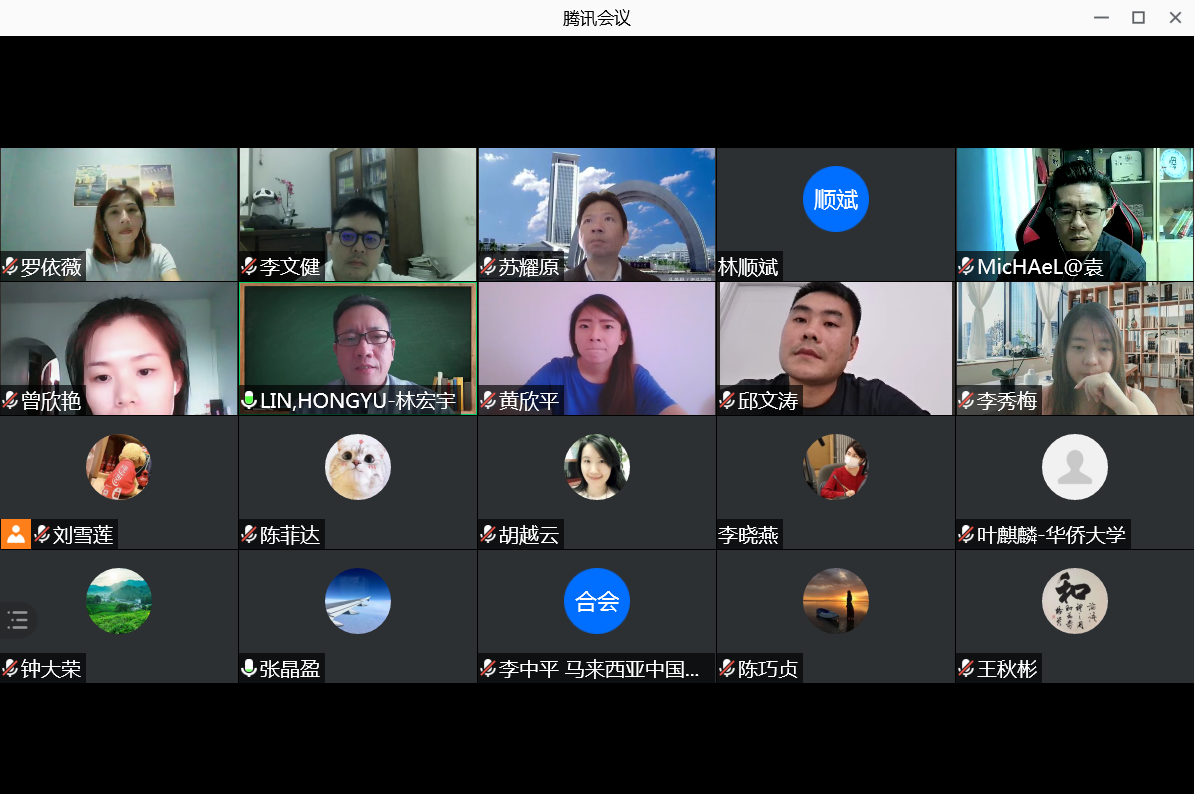Screen dimensions: 1195x794
Task: Minimize the 腾讯会议 window
Action: 1101,18
